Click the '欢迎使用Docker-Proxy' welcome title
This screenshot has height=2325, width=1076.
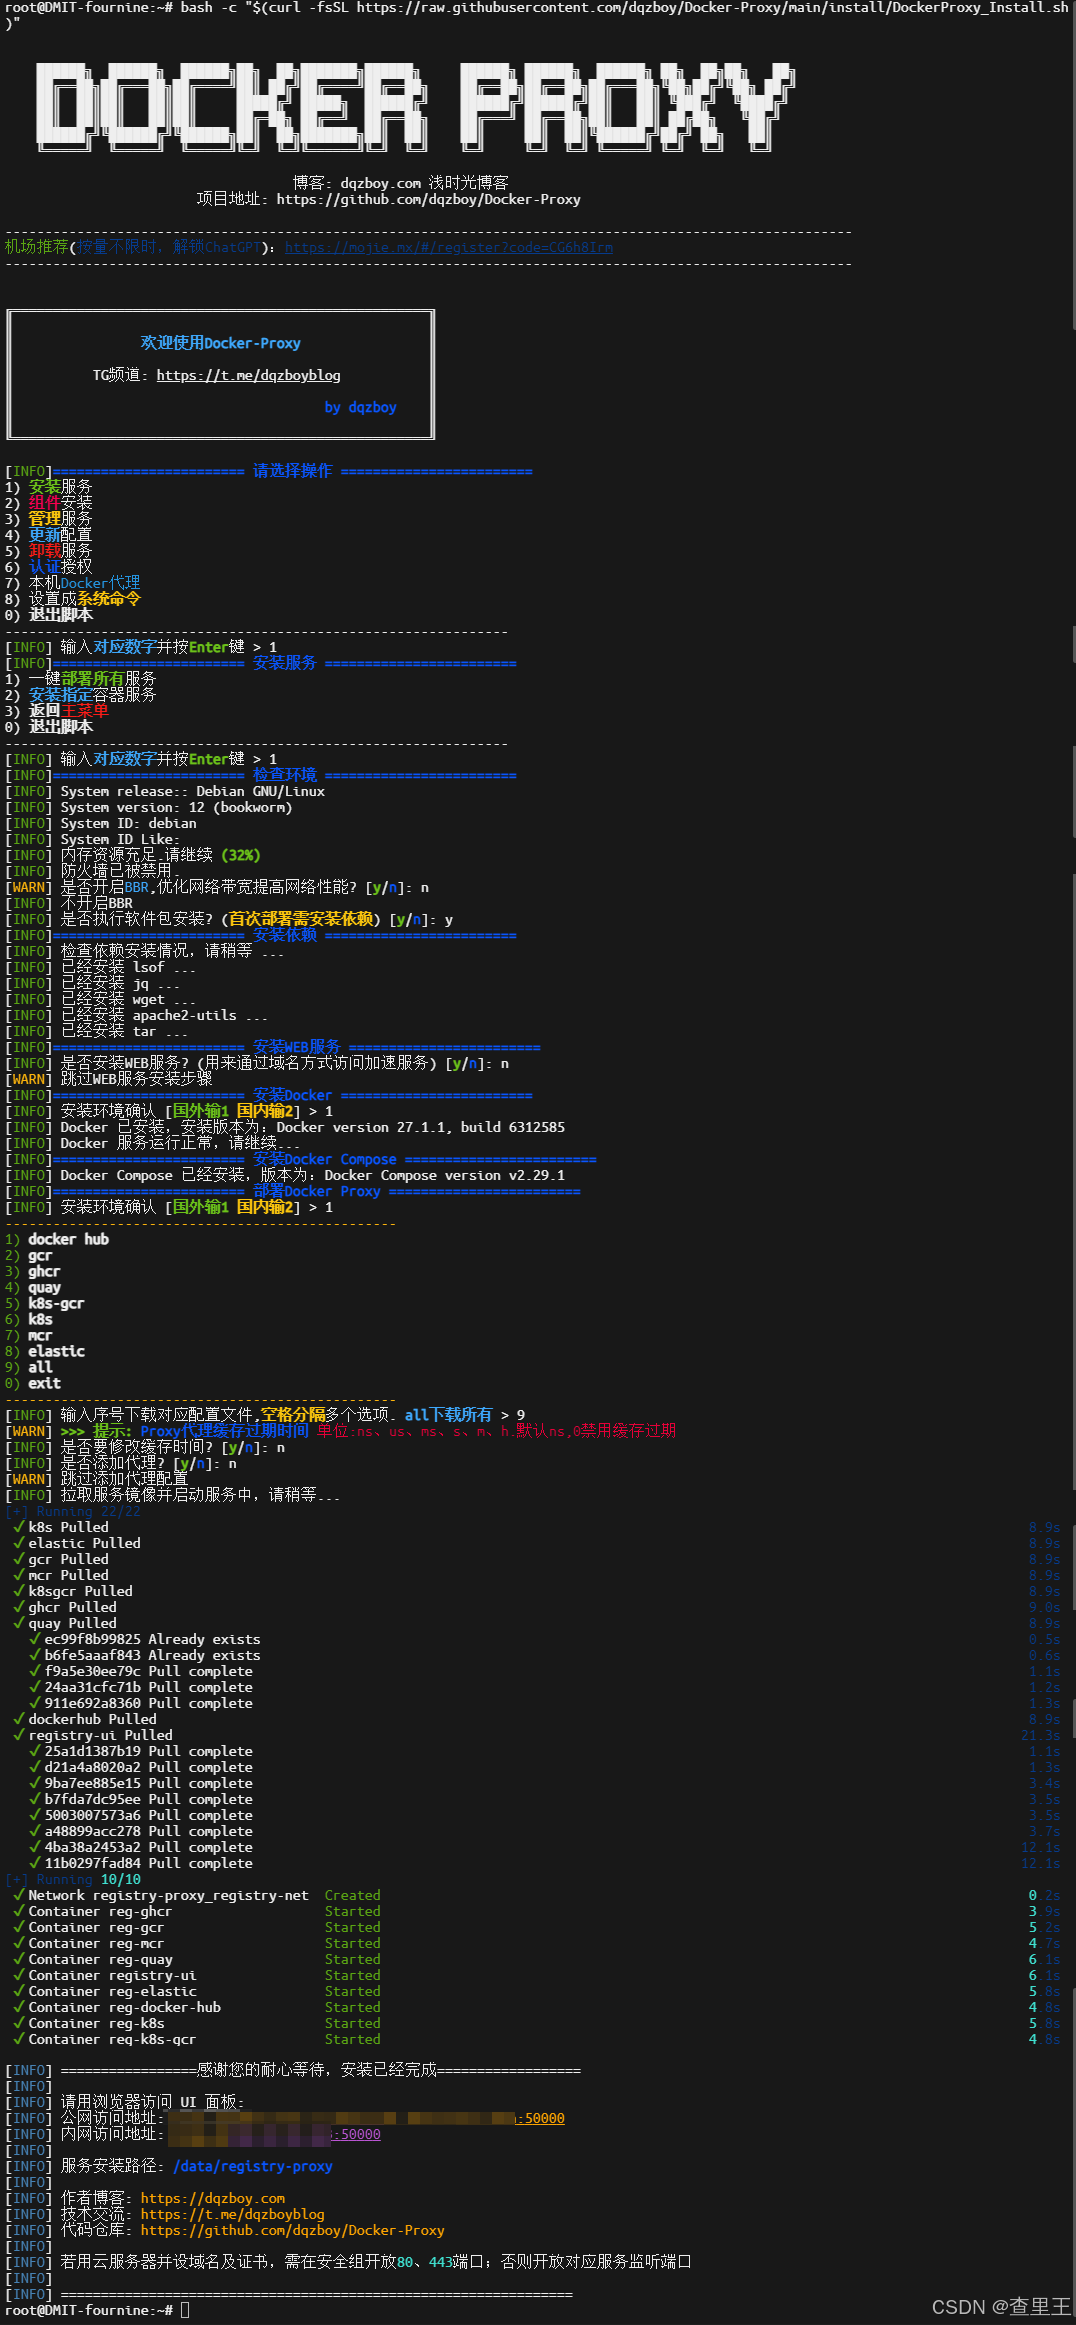(220, 343)
